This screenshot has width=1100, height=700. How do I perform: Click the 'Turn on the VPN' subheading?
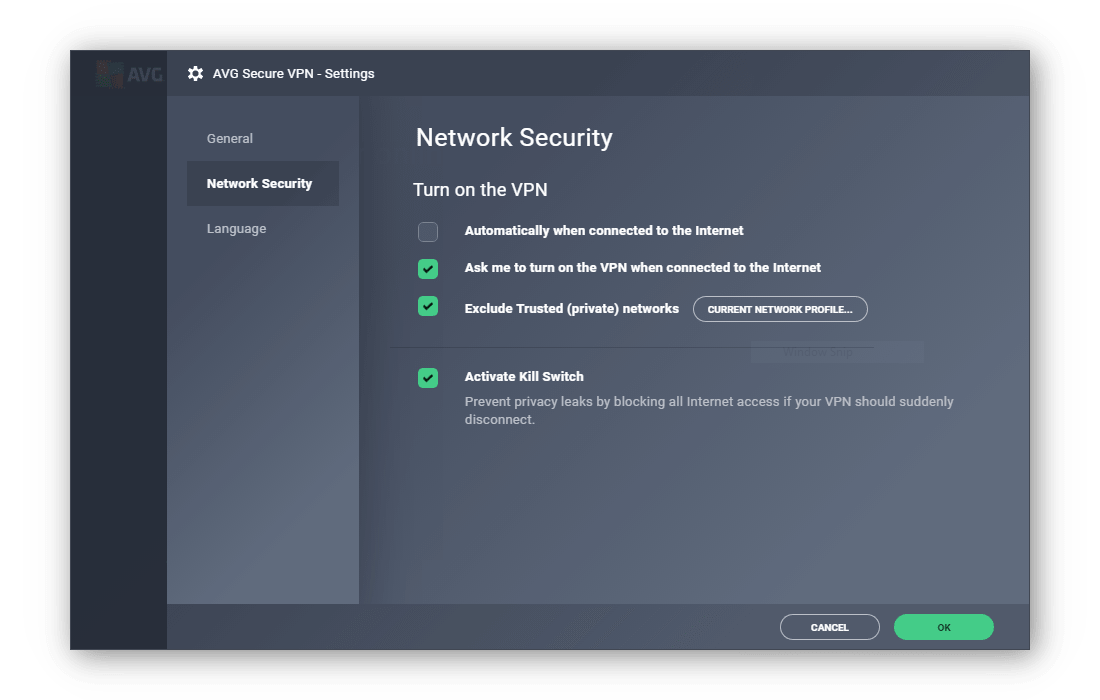point(480,190)
